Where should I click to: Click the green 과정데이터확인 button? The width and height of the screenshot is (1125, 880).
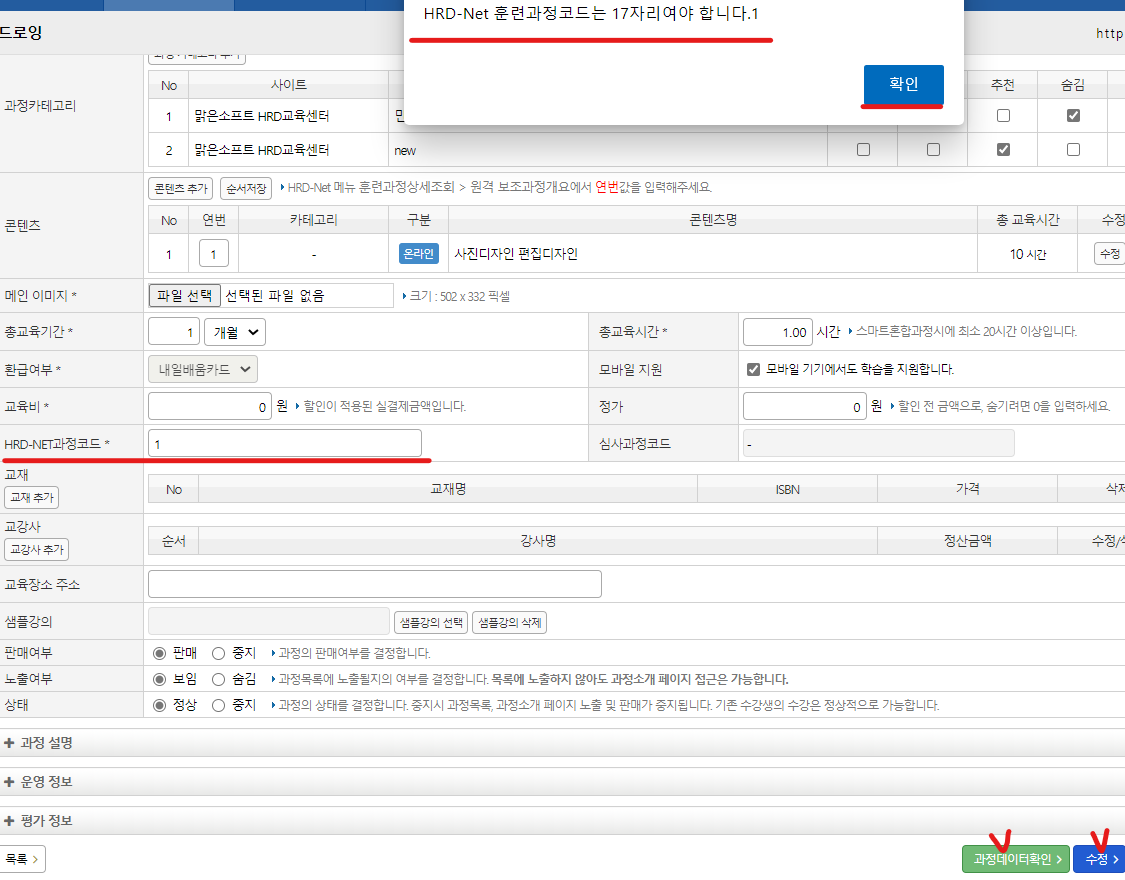pos(1015,859)
